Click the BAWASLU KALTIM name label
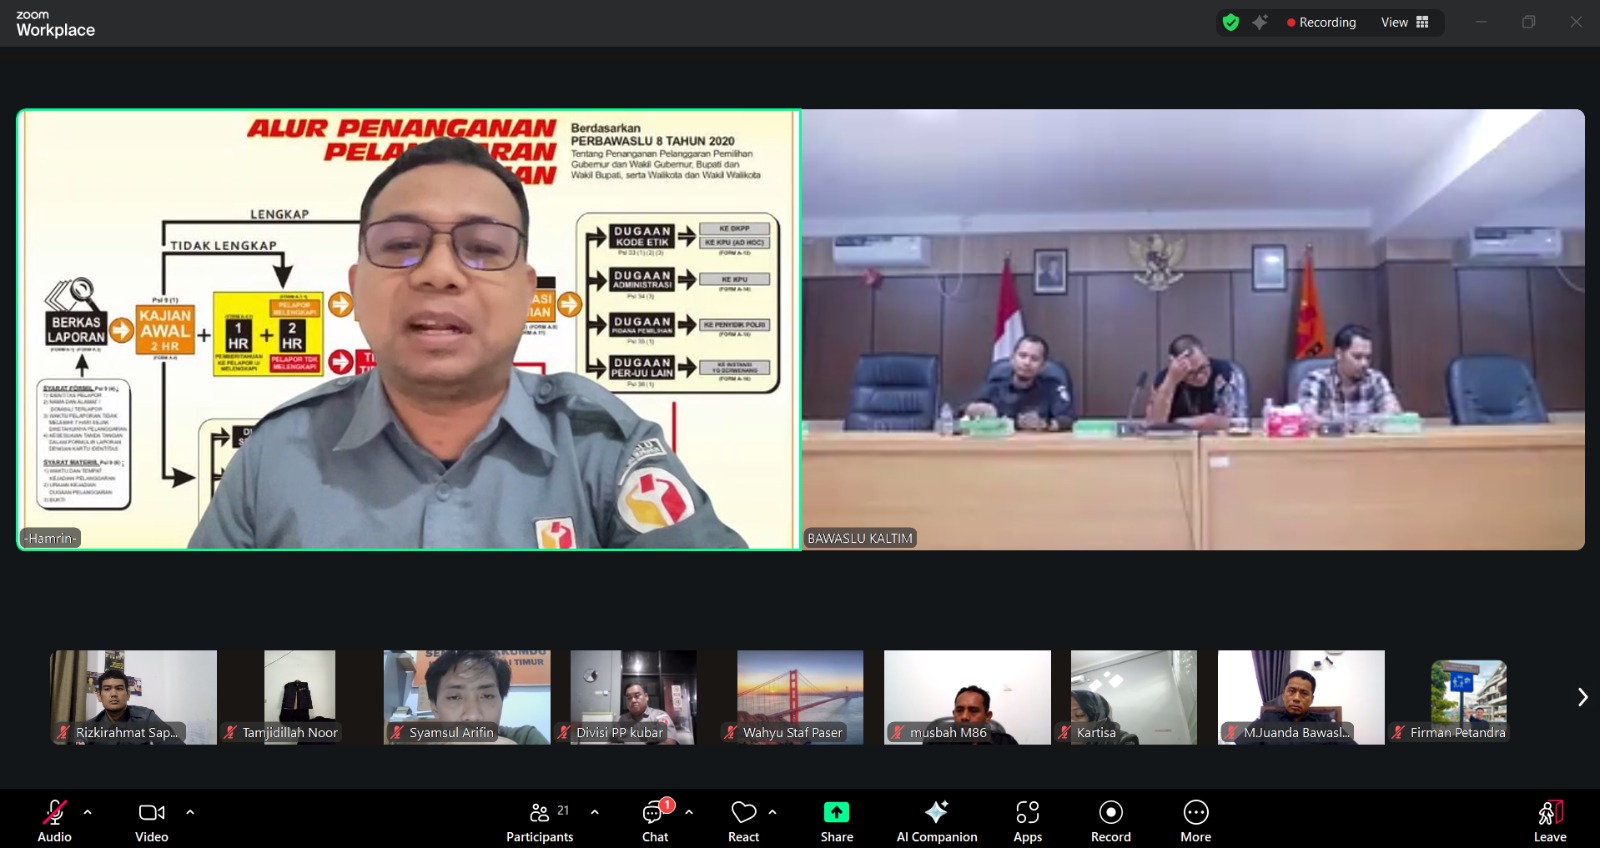The height and width of the screenshot is (848, 1600). pyautogui.click(x=860, y=538)
